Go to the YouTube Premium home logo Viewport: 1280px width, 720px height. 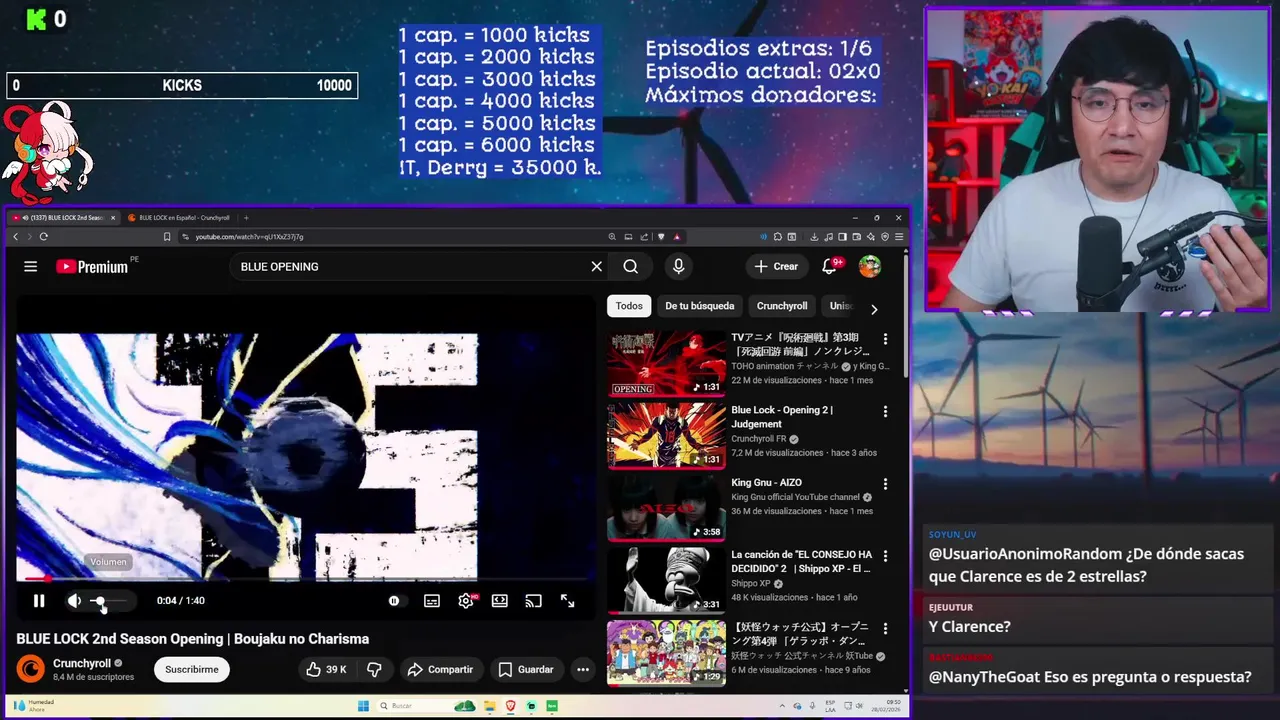click(92, 266)
